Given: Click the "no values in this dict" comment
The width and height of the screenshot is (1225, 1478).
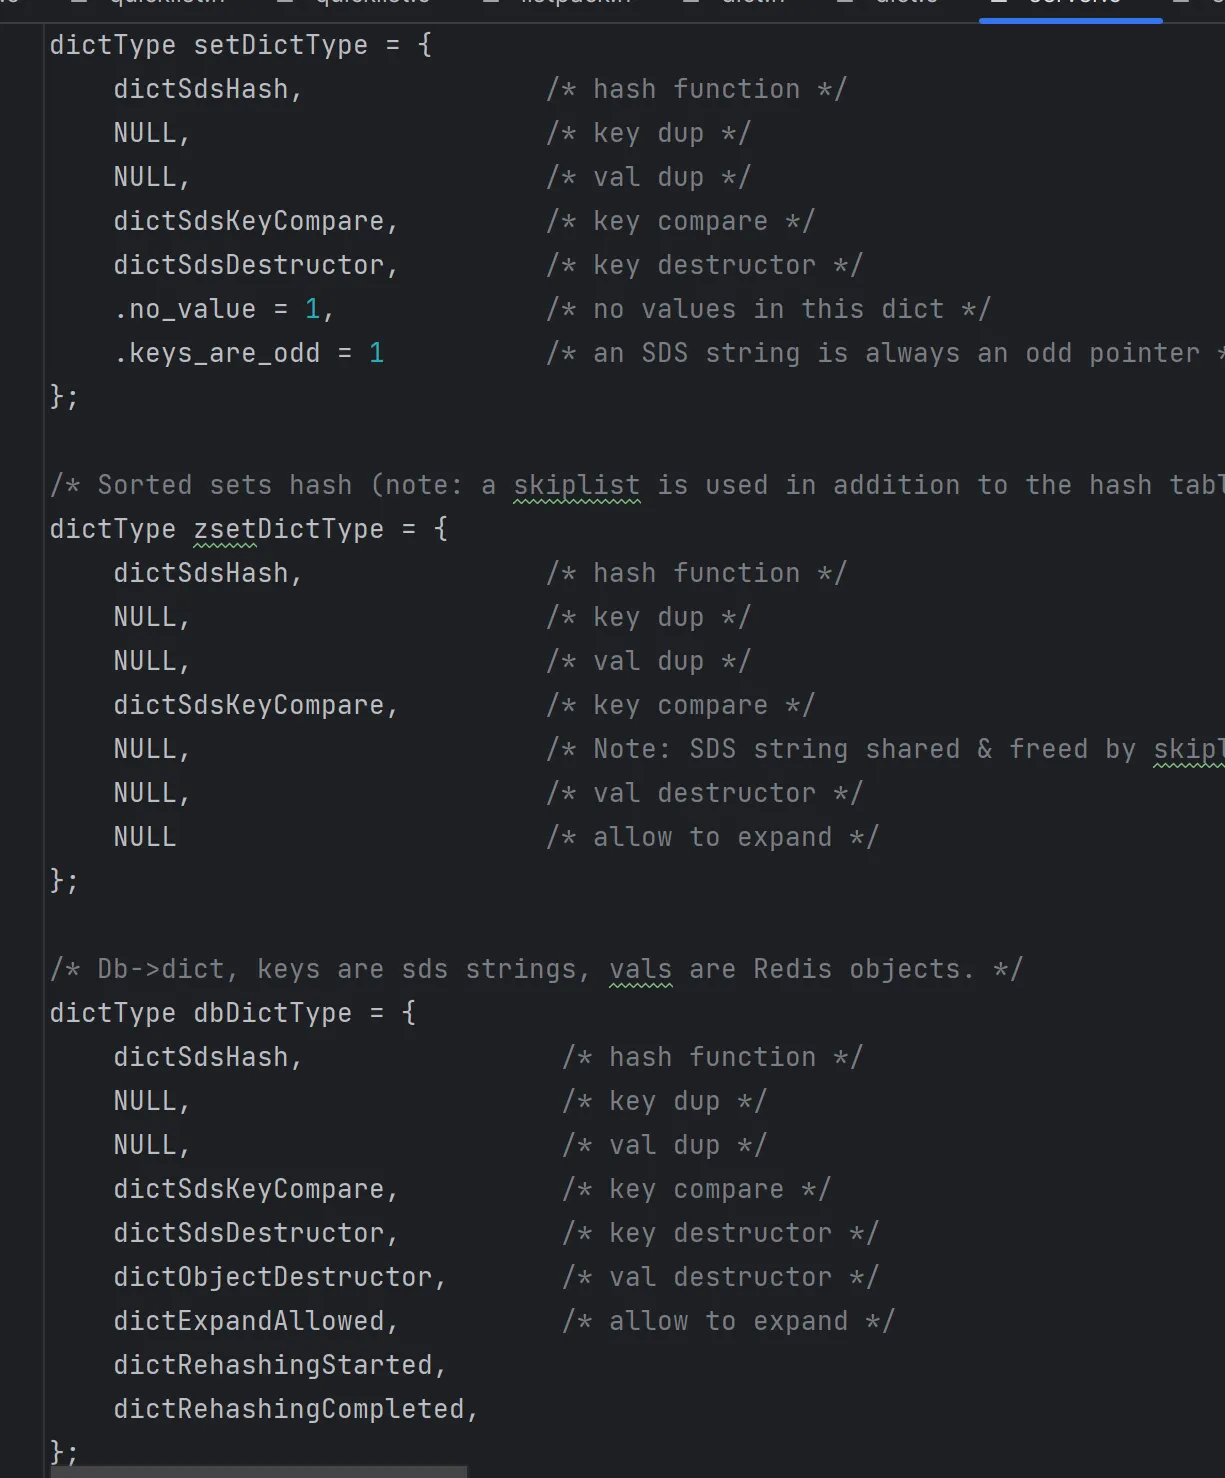Looking at the screenshot, I should tap(768, 309).
